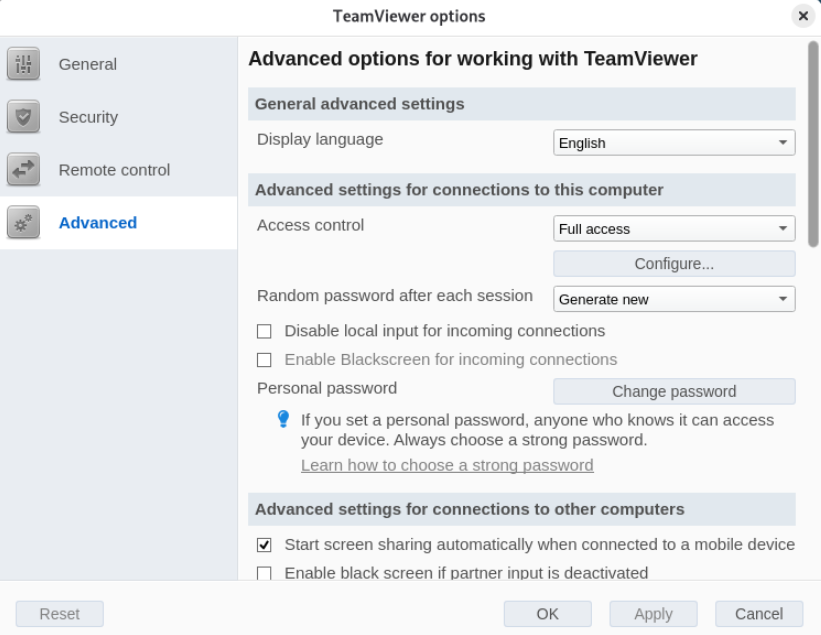The image size is (821, 635).
Task: Click the vertical scrollbar on the options panel
Action: pos(813,143)
